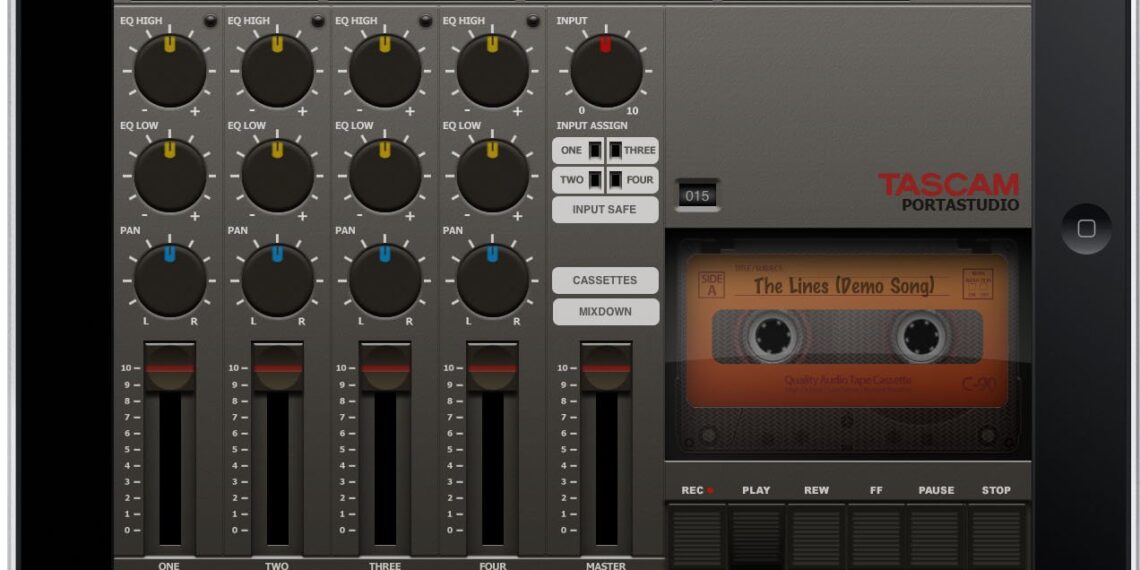Click the EQ LOW knob on channel THREE

click(385, 175)
